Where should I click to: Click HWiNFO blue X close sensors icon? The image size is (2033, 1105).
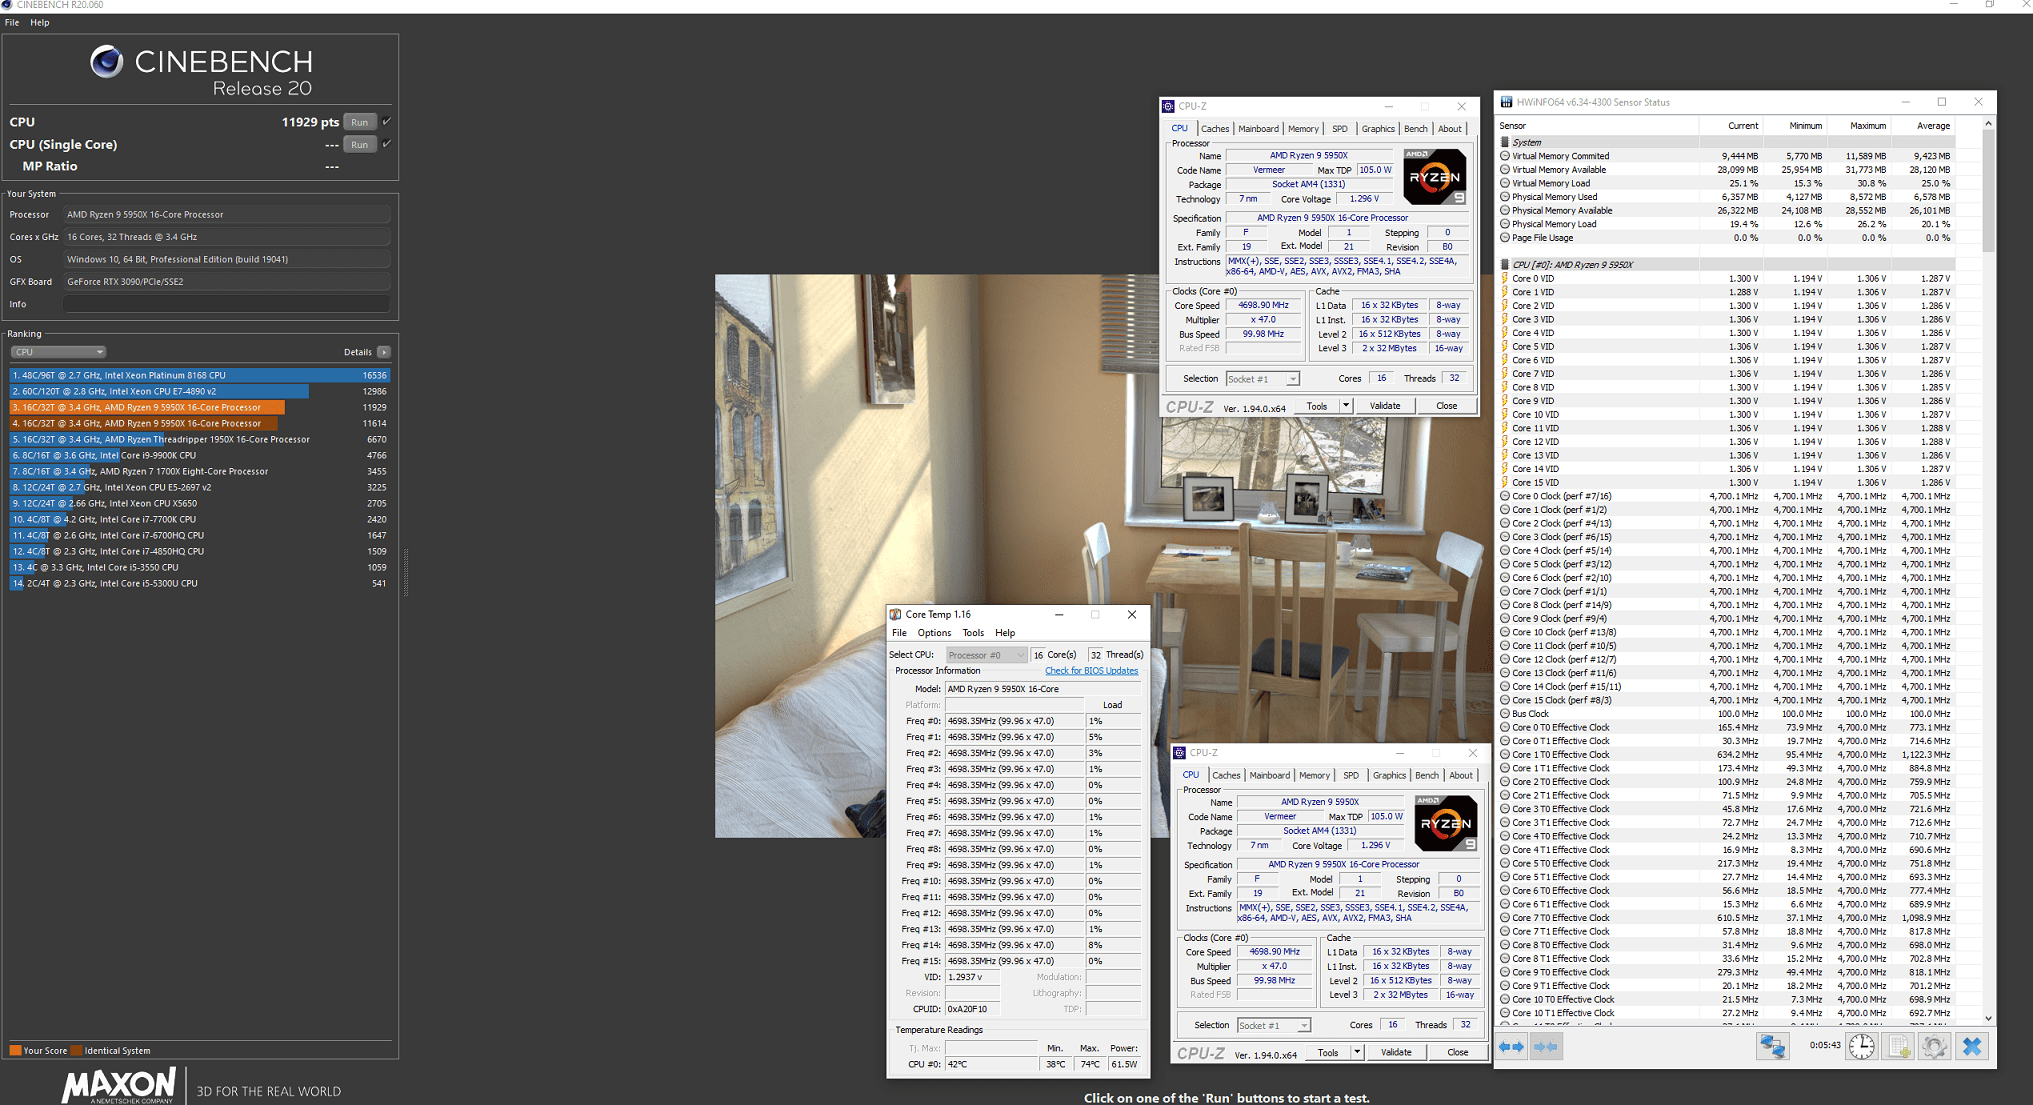(x=1971, y=1046)
